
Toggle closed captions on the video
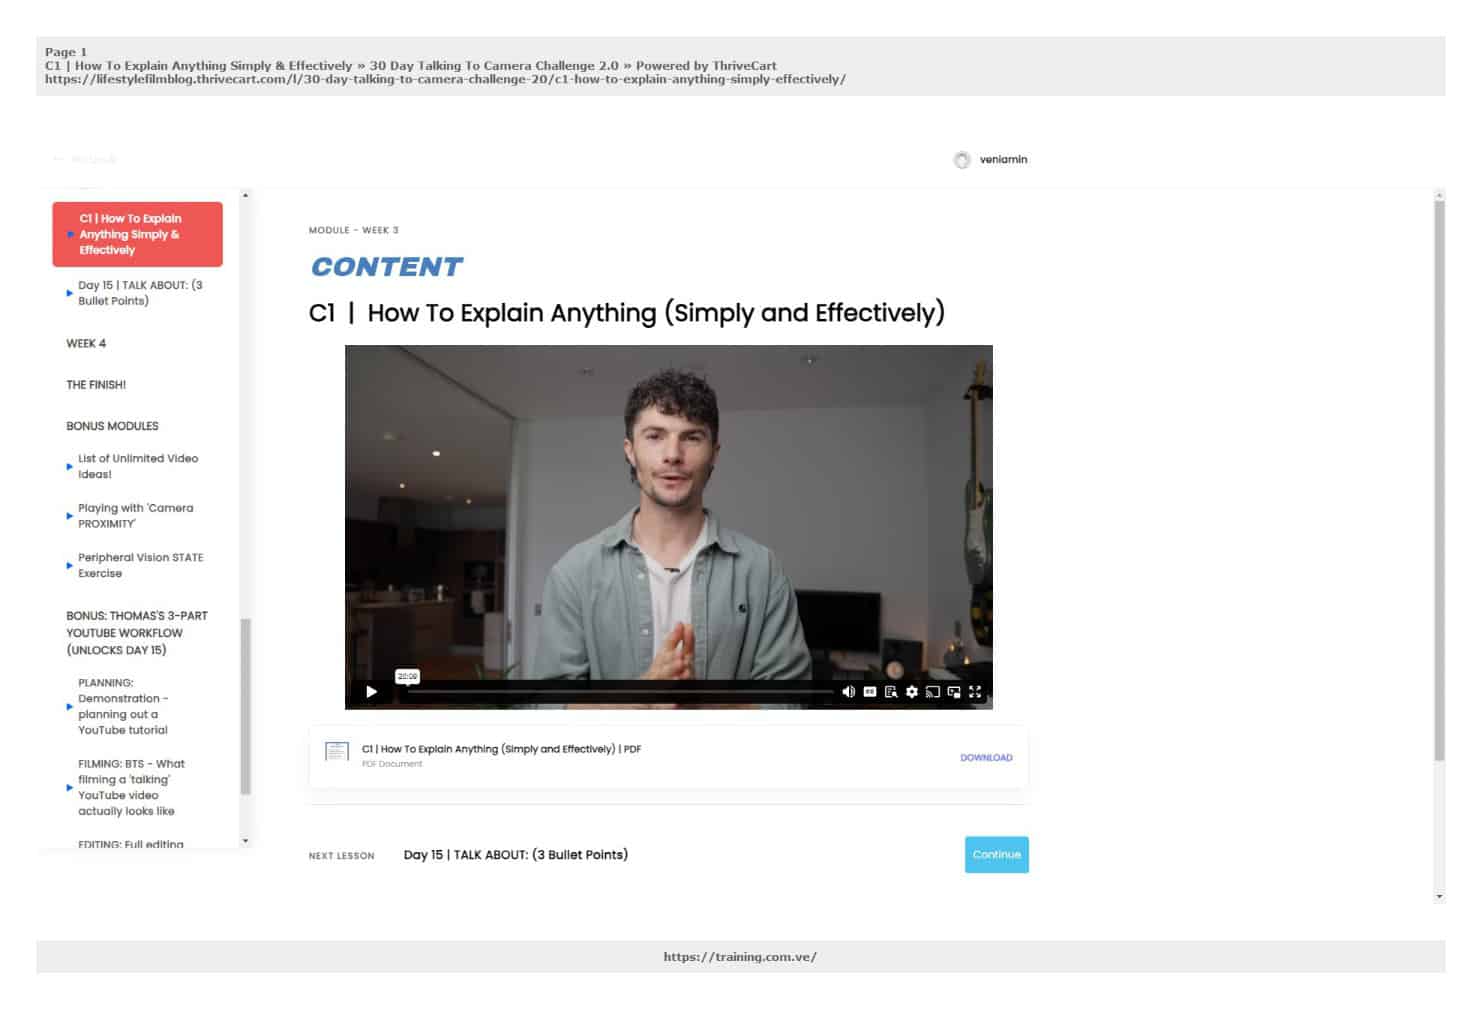pyautogui.click(x=869, y=692)
